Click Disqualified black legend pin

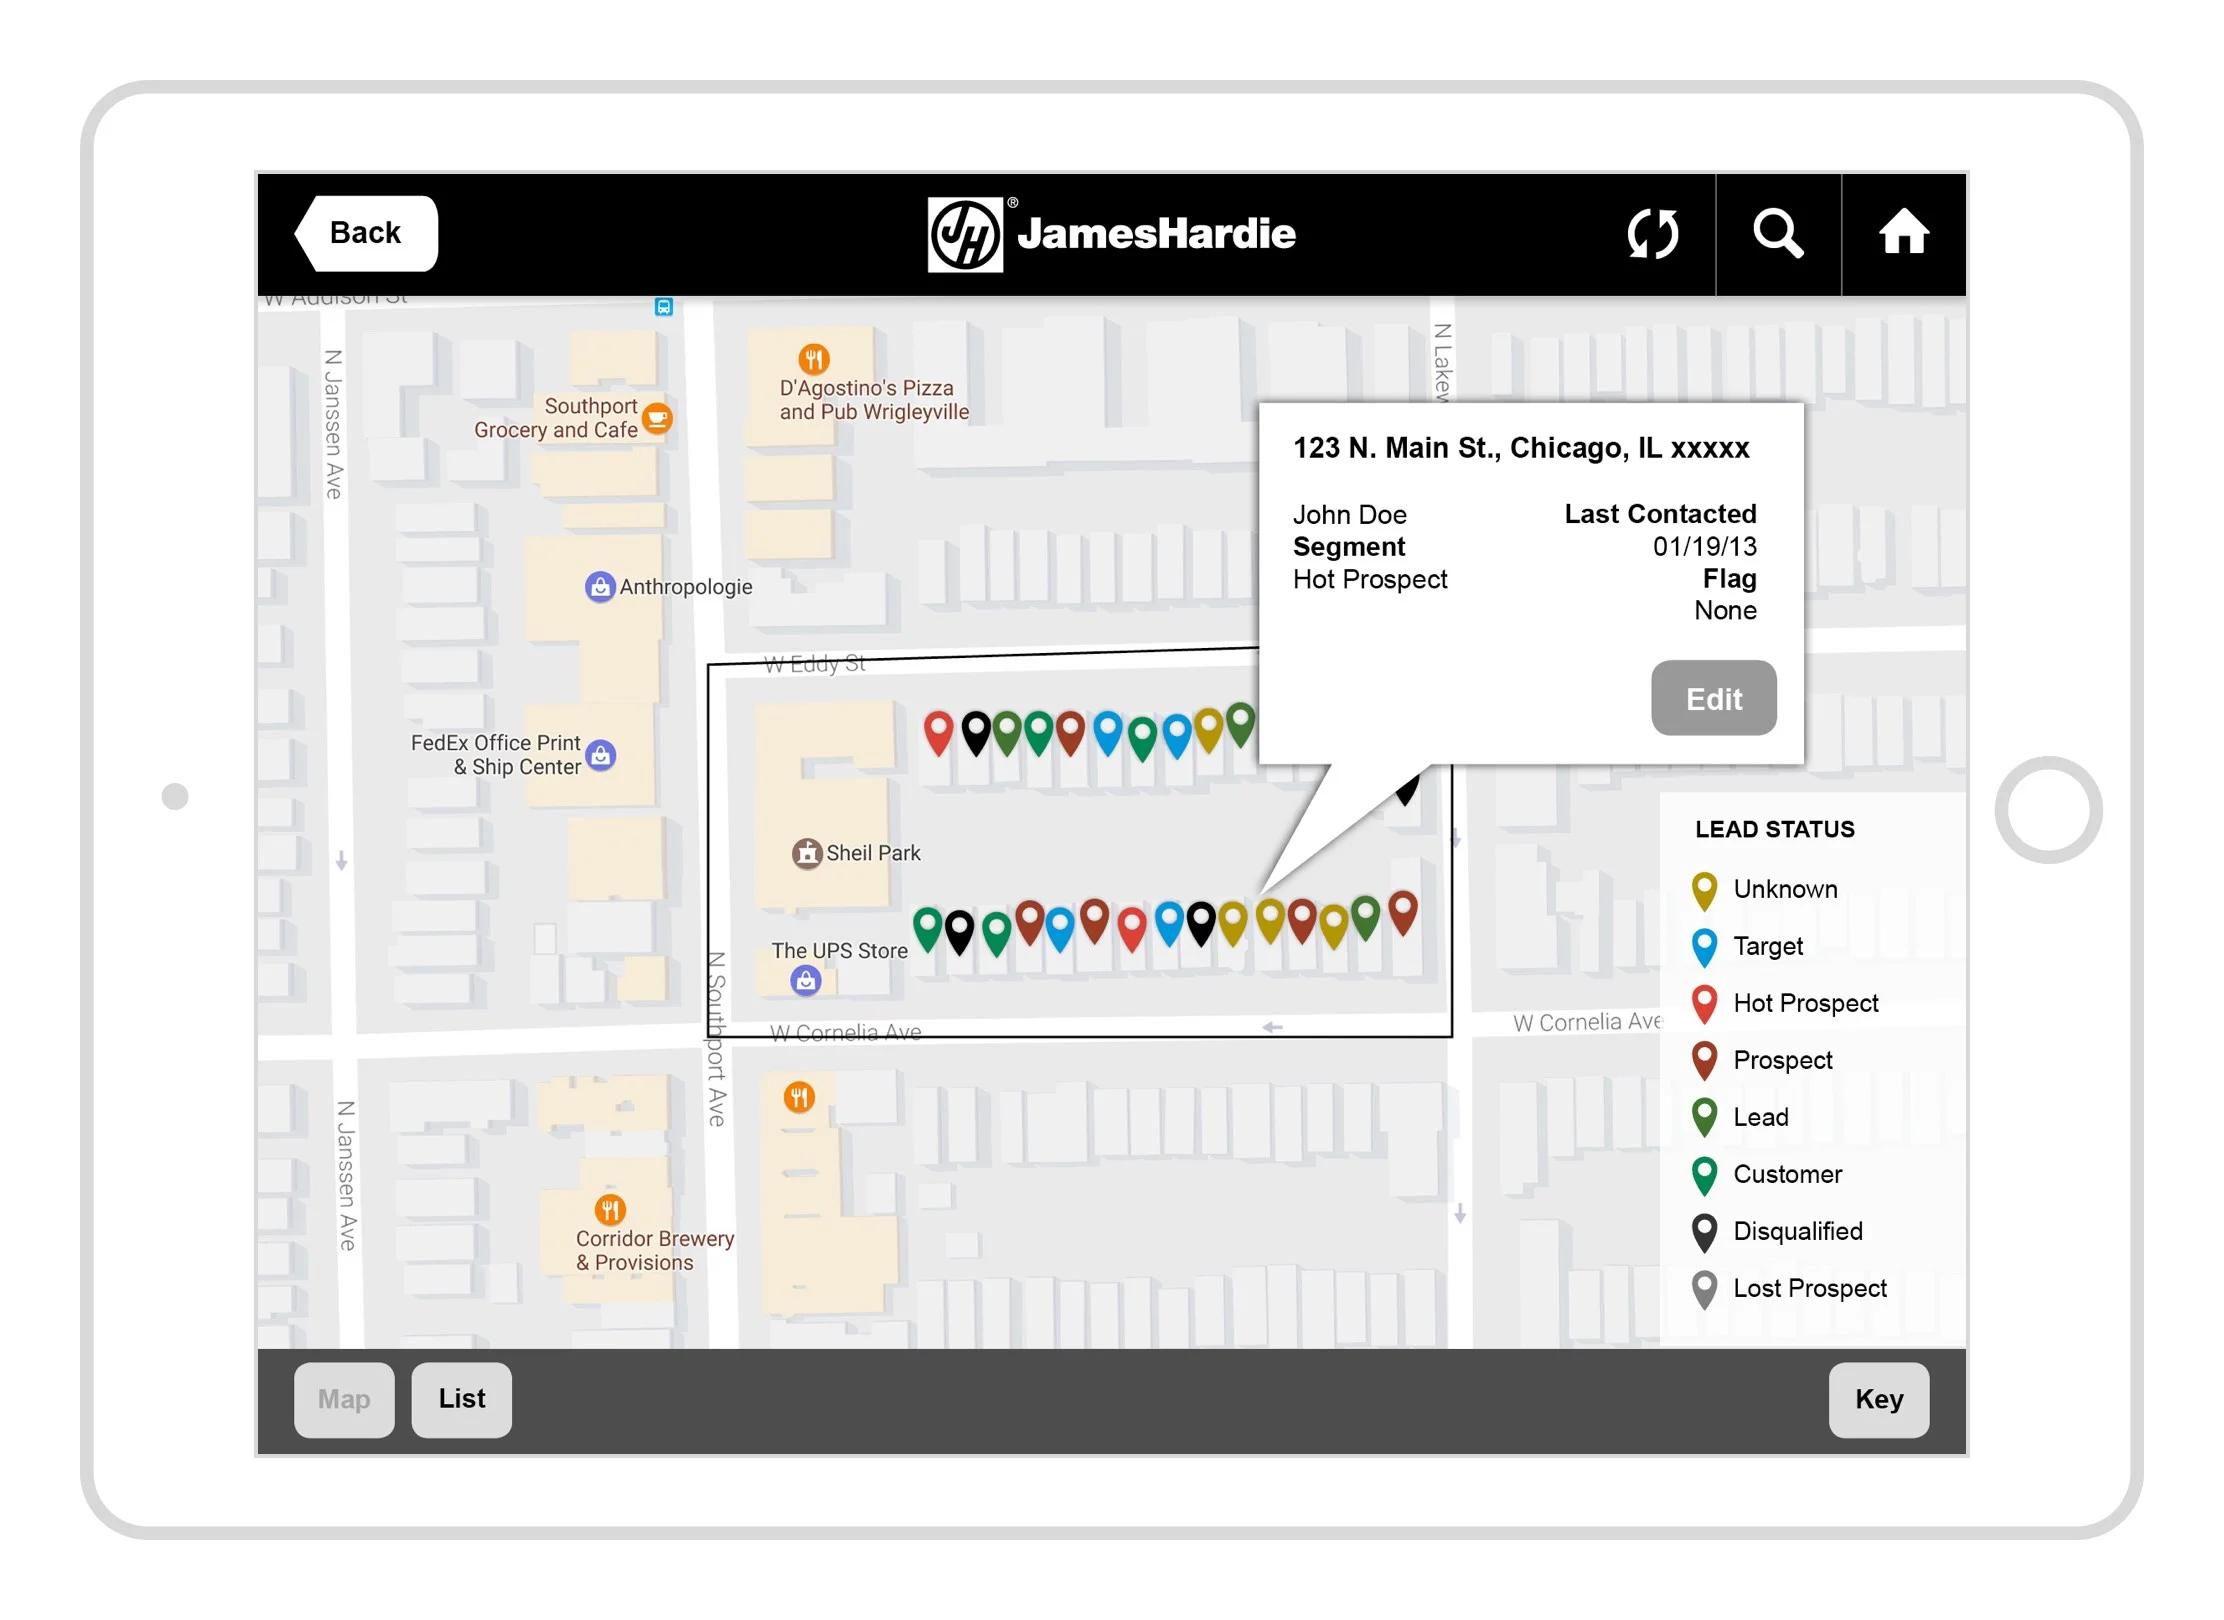pos(1705,1230)
